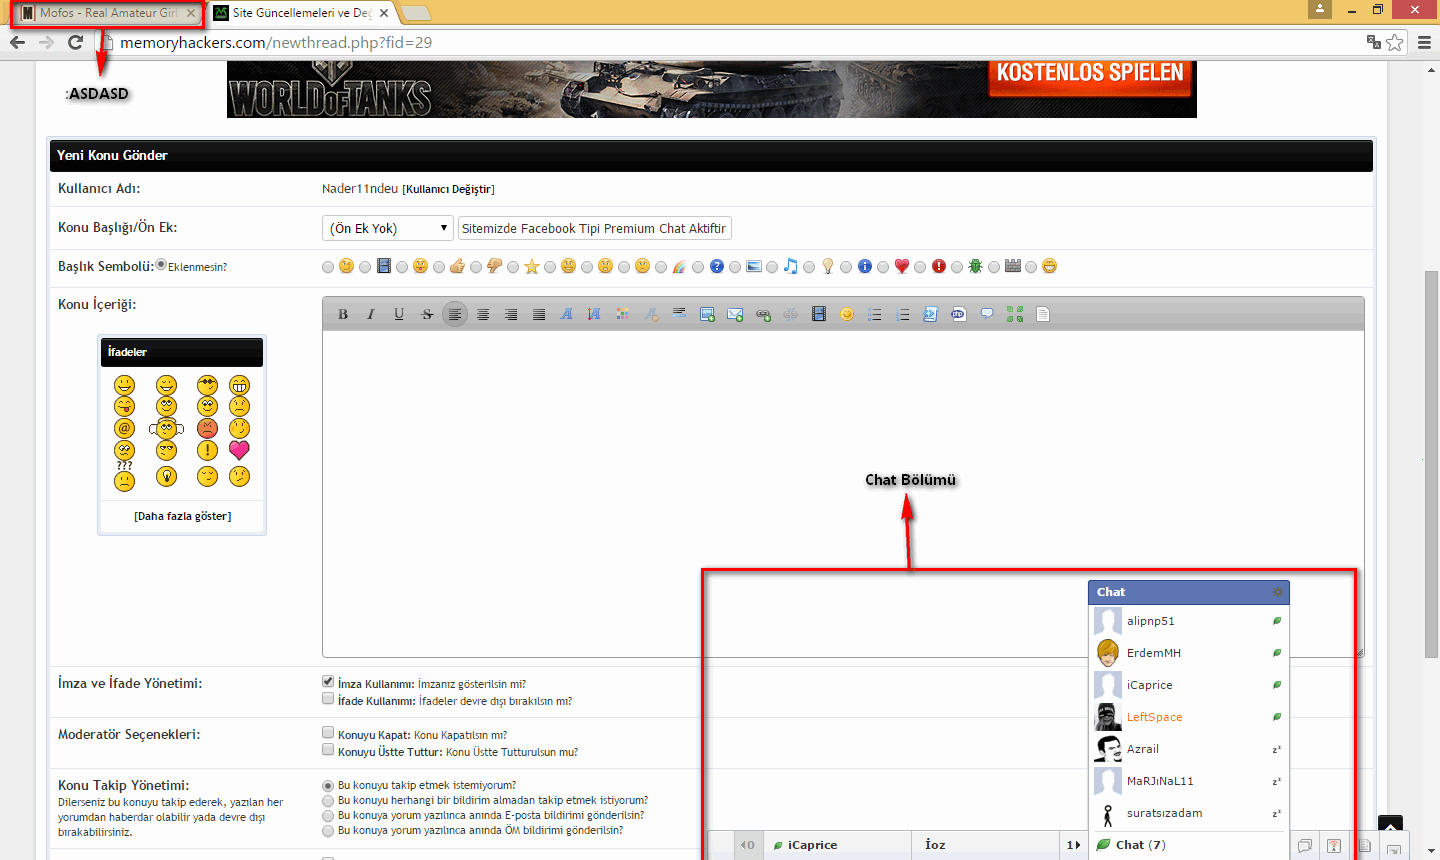The height and width of the screenshot is (860, 1440).
Task: Click the insert quote bubble icon
Action: click(x=987, y=314)
